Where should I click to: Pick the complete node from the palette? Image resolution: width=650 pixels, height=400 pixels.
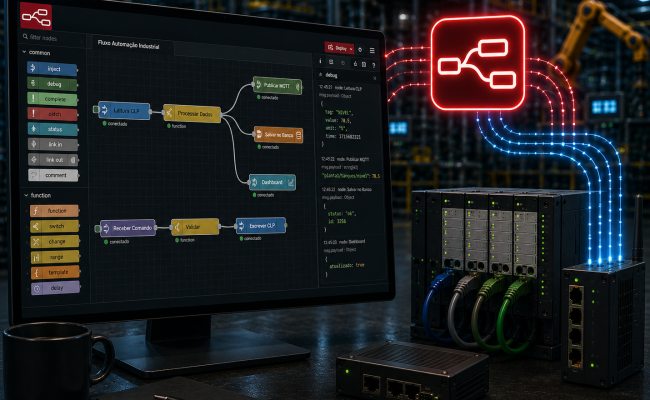[x=52, y=99]
